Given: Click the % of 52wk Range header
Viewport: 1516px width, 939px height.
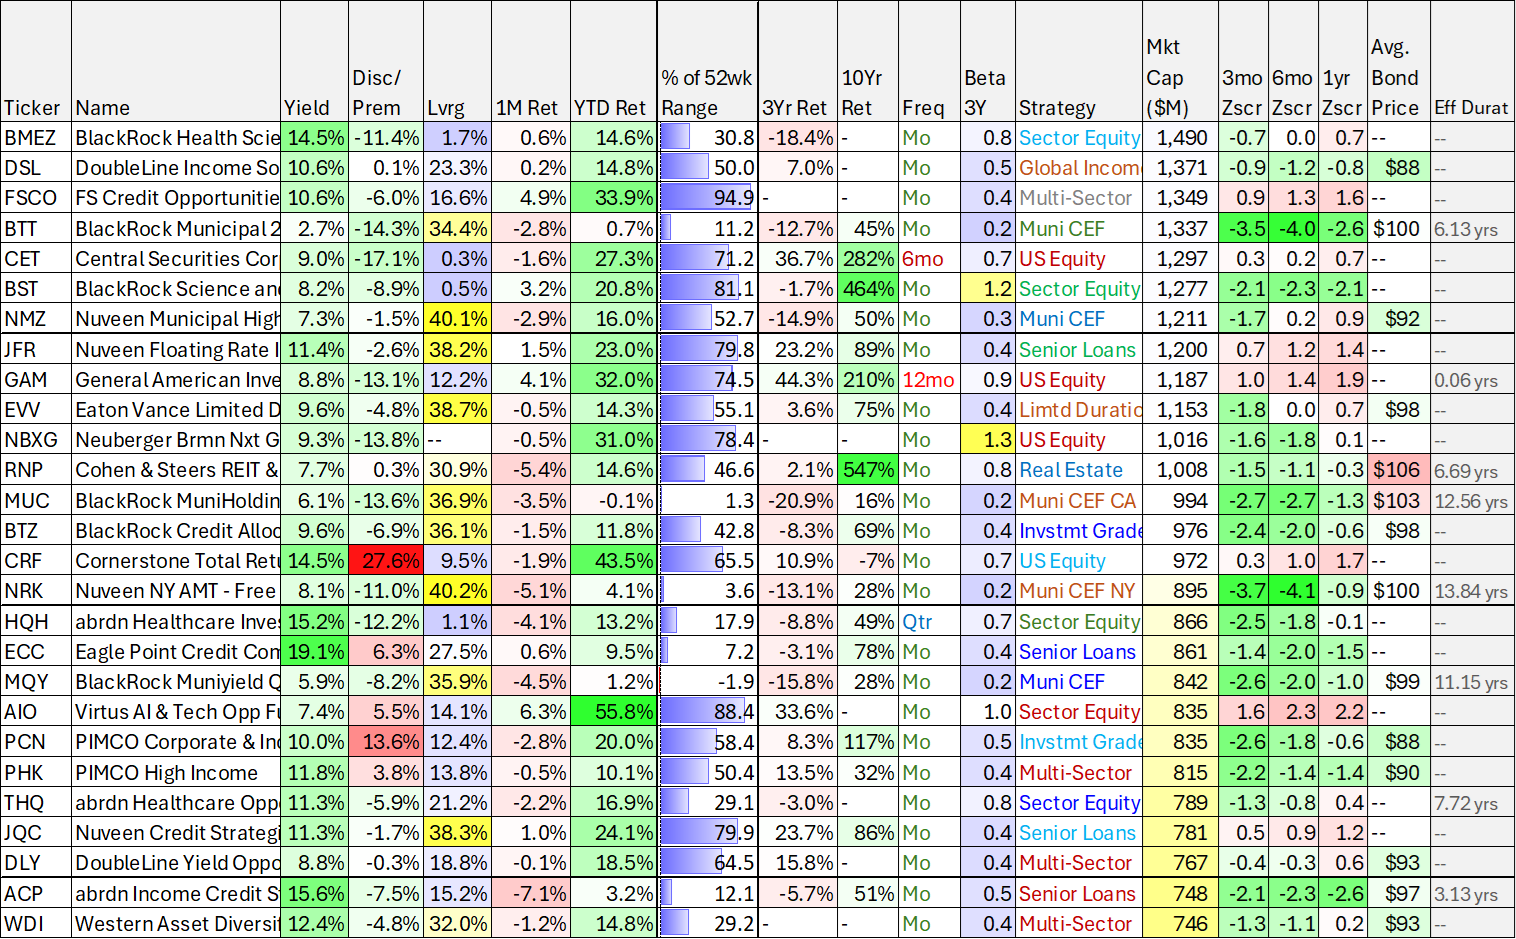Looking at the screenshot, I should click(708, 62).
